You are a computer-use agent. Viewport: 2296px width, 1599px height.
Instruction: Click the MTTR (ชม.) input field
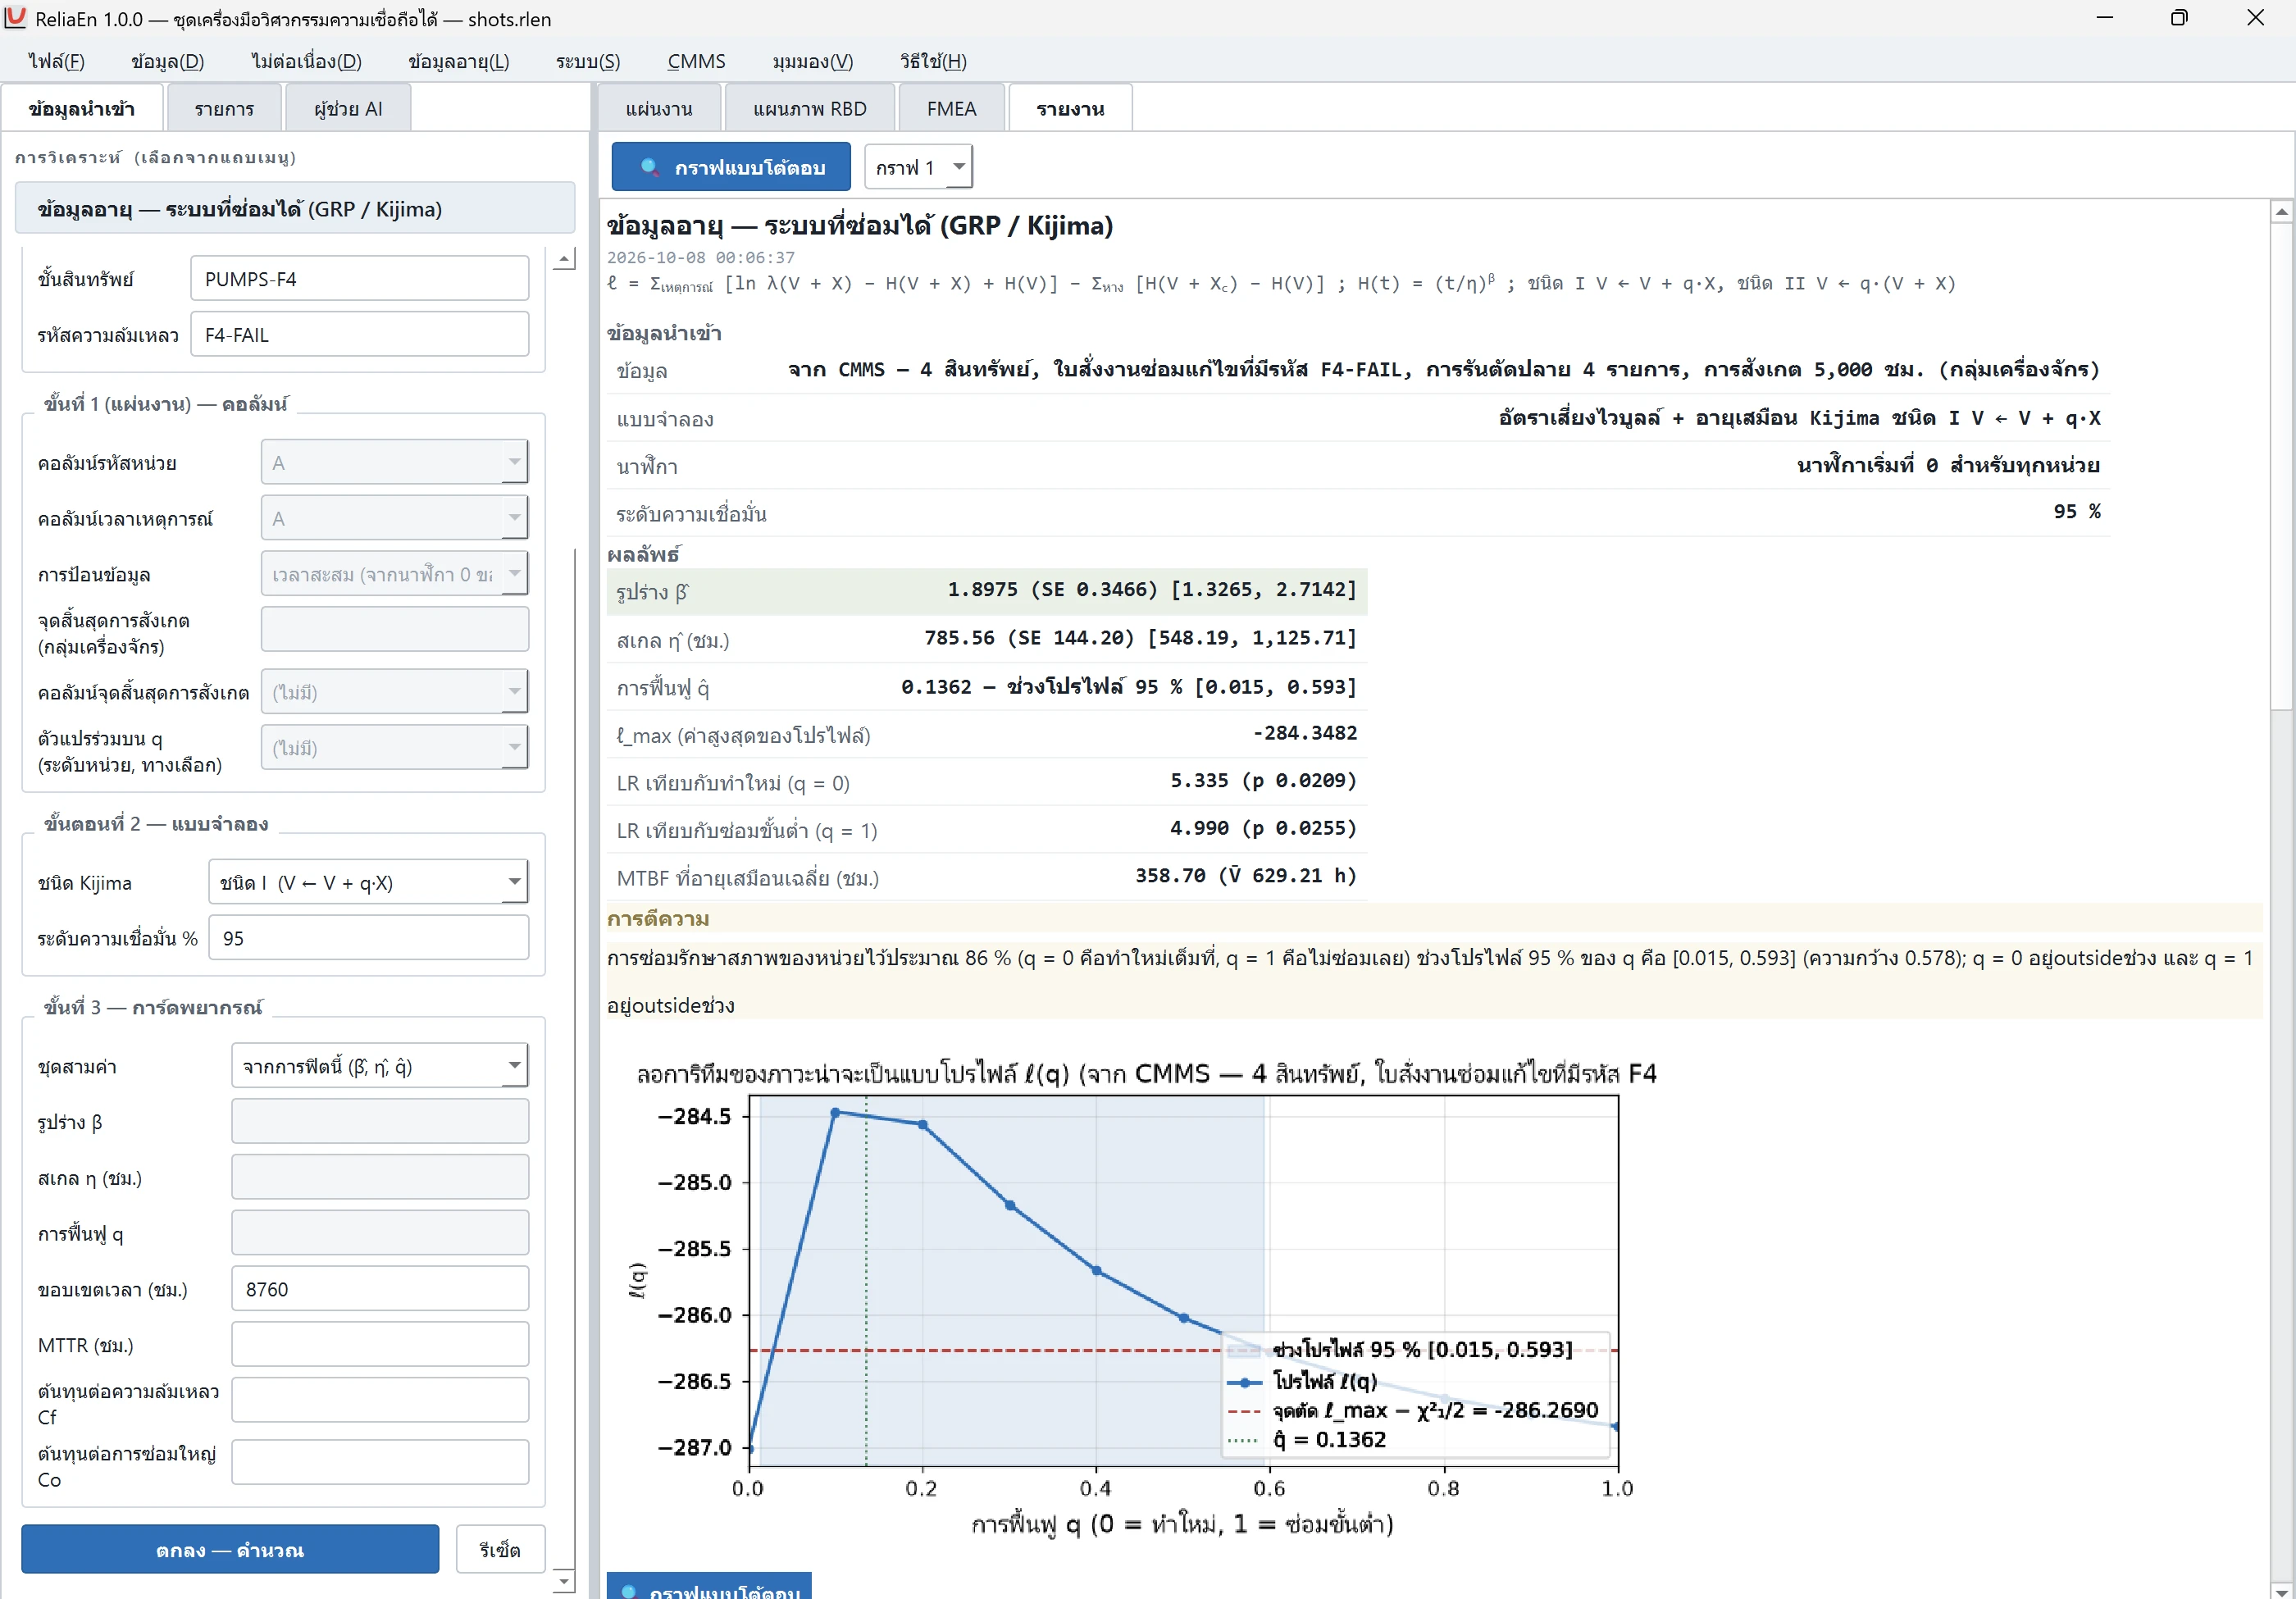point(380,1345)
